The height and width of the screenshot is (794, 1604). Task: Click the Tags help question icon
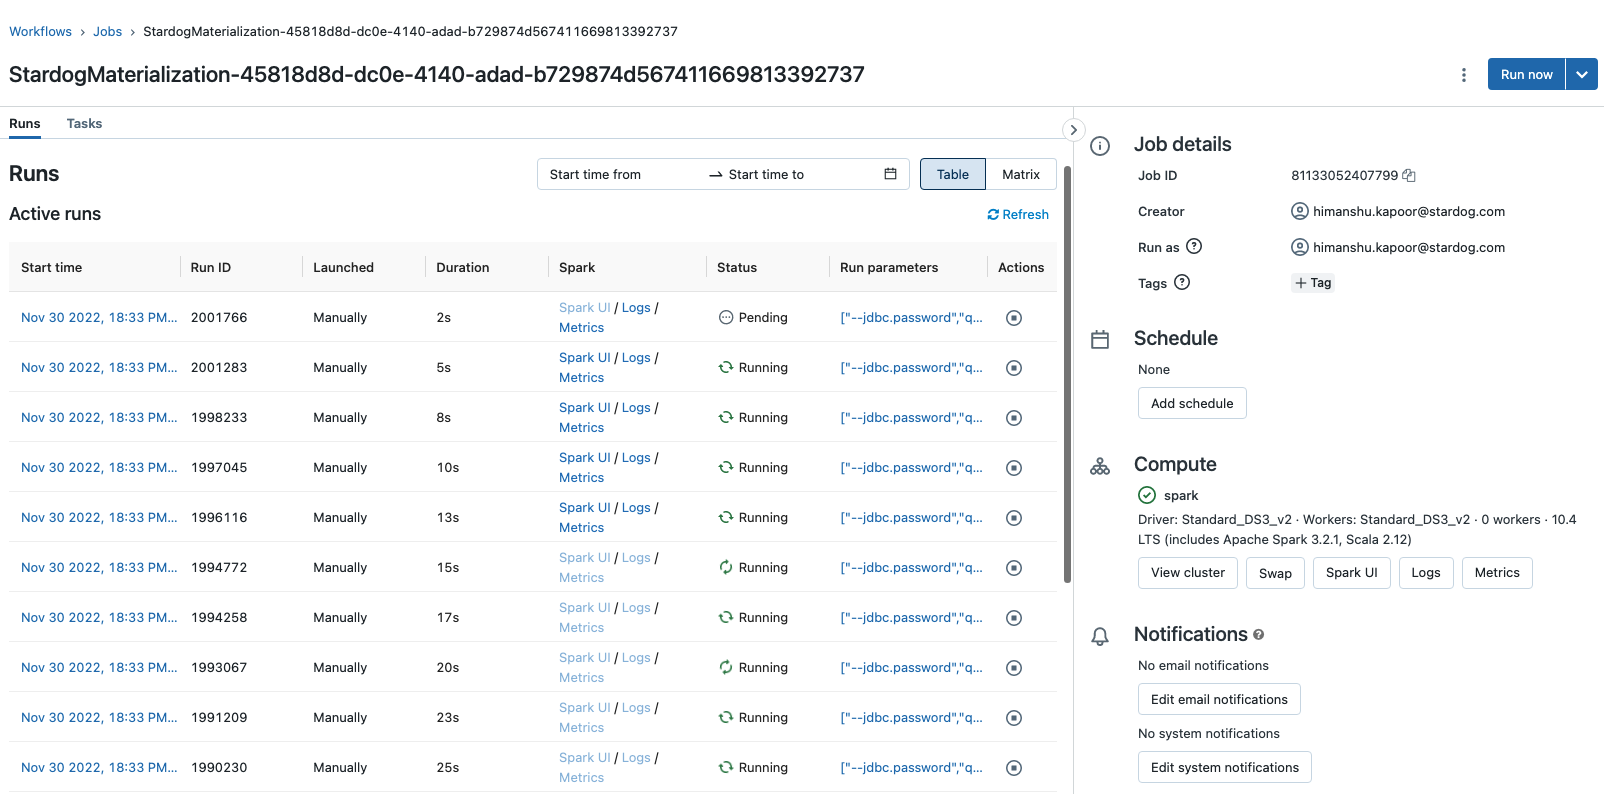tap(1182, 283)
